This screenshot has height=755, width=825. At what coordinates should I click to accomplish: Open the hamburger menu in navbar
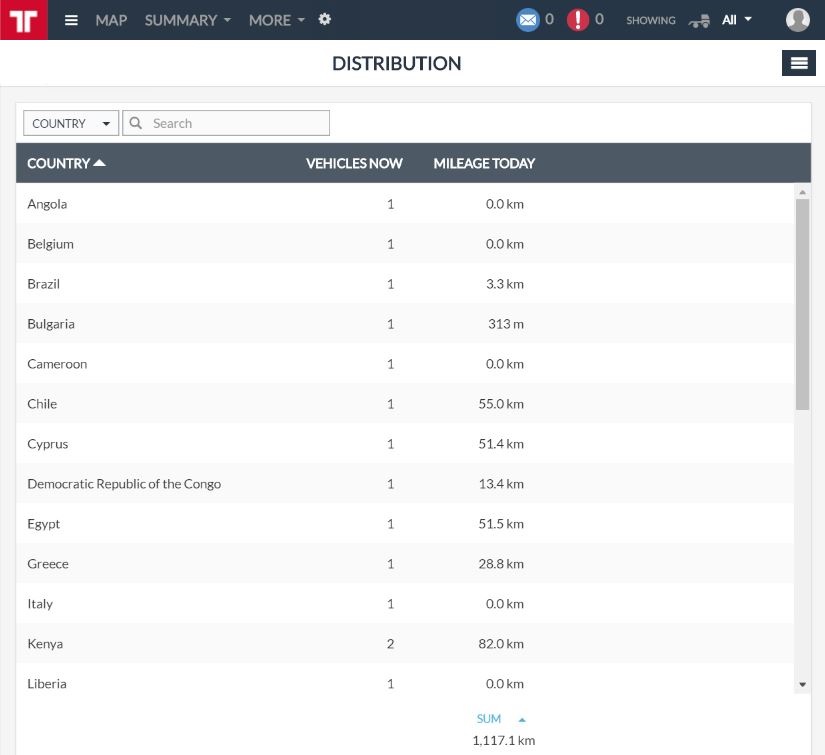click(71, 20)
